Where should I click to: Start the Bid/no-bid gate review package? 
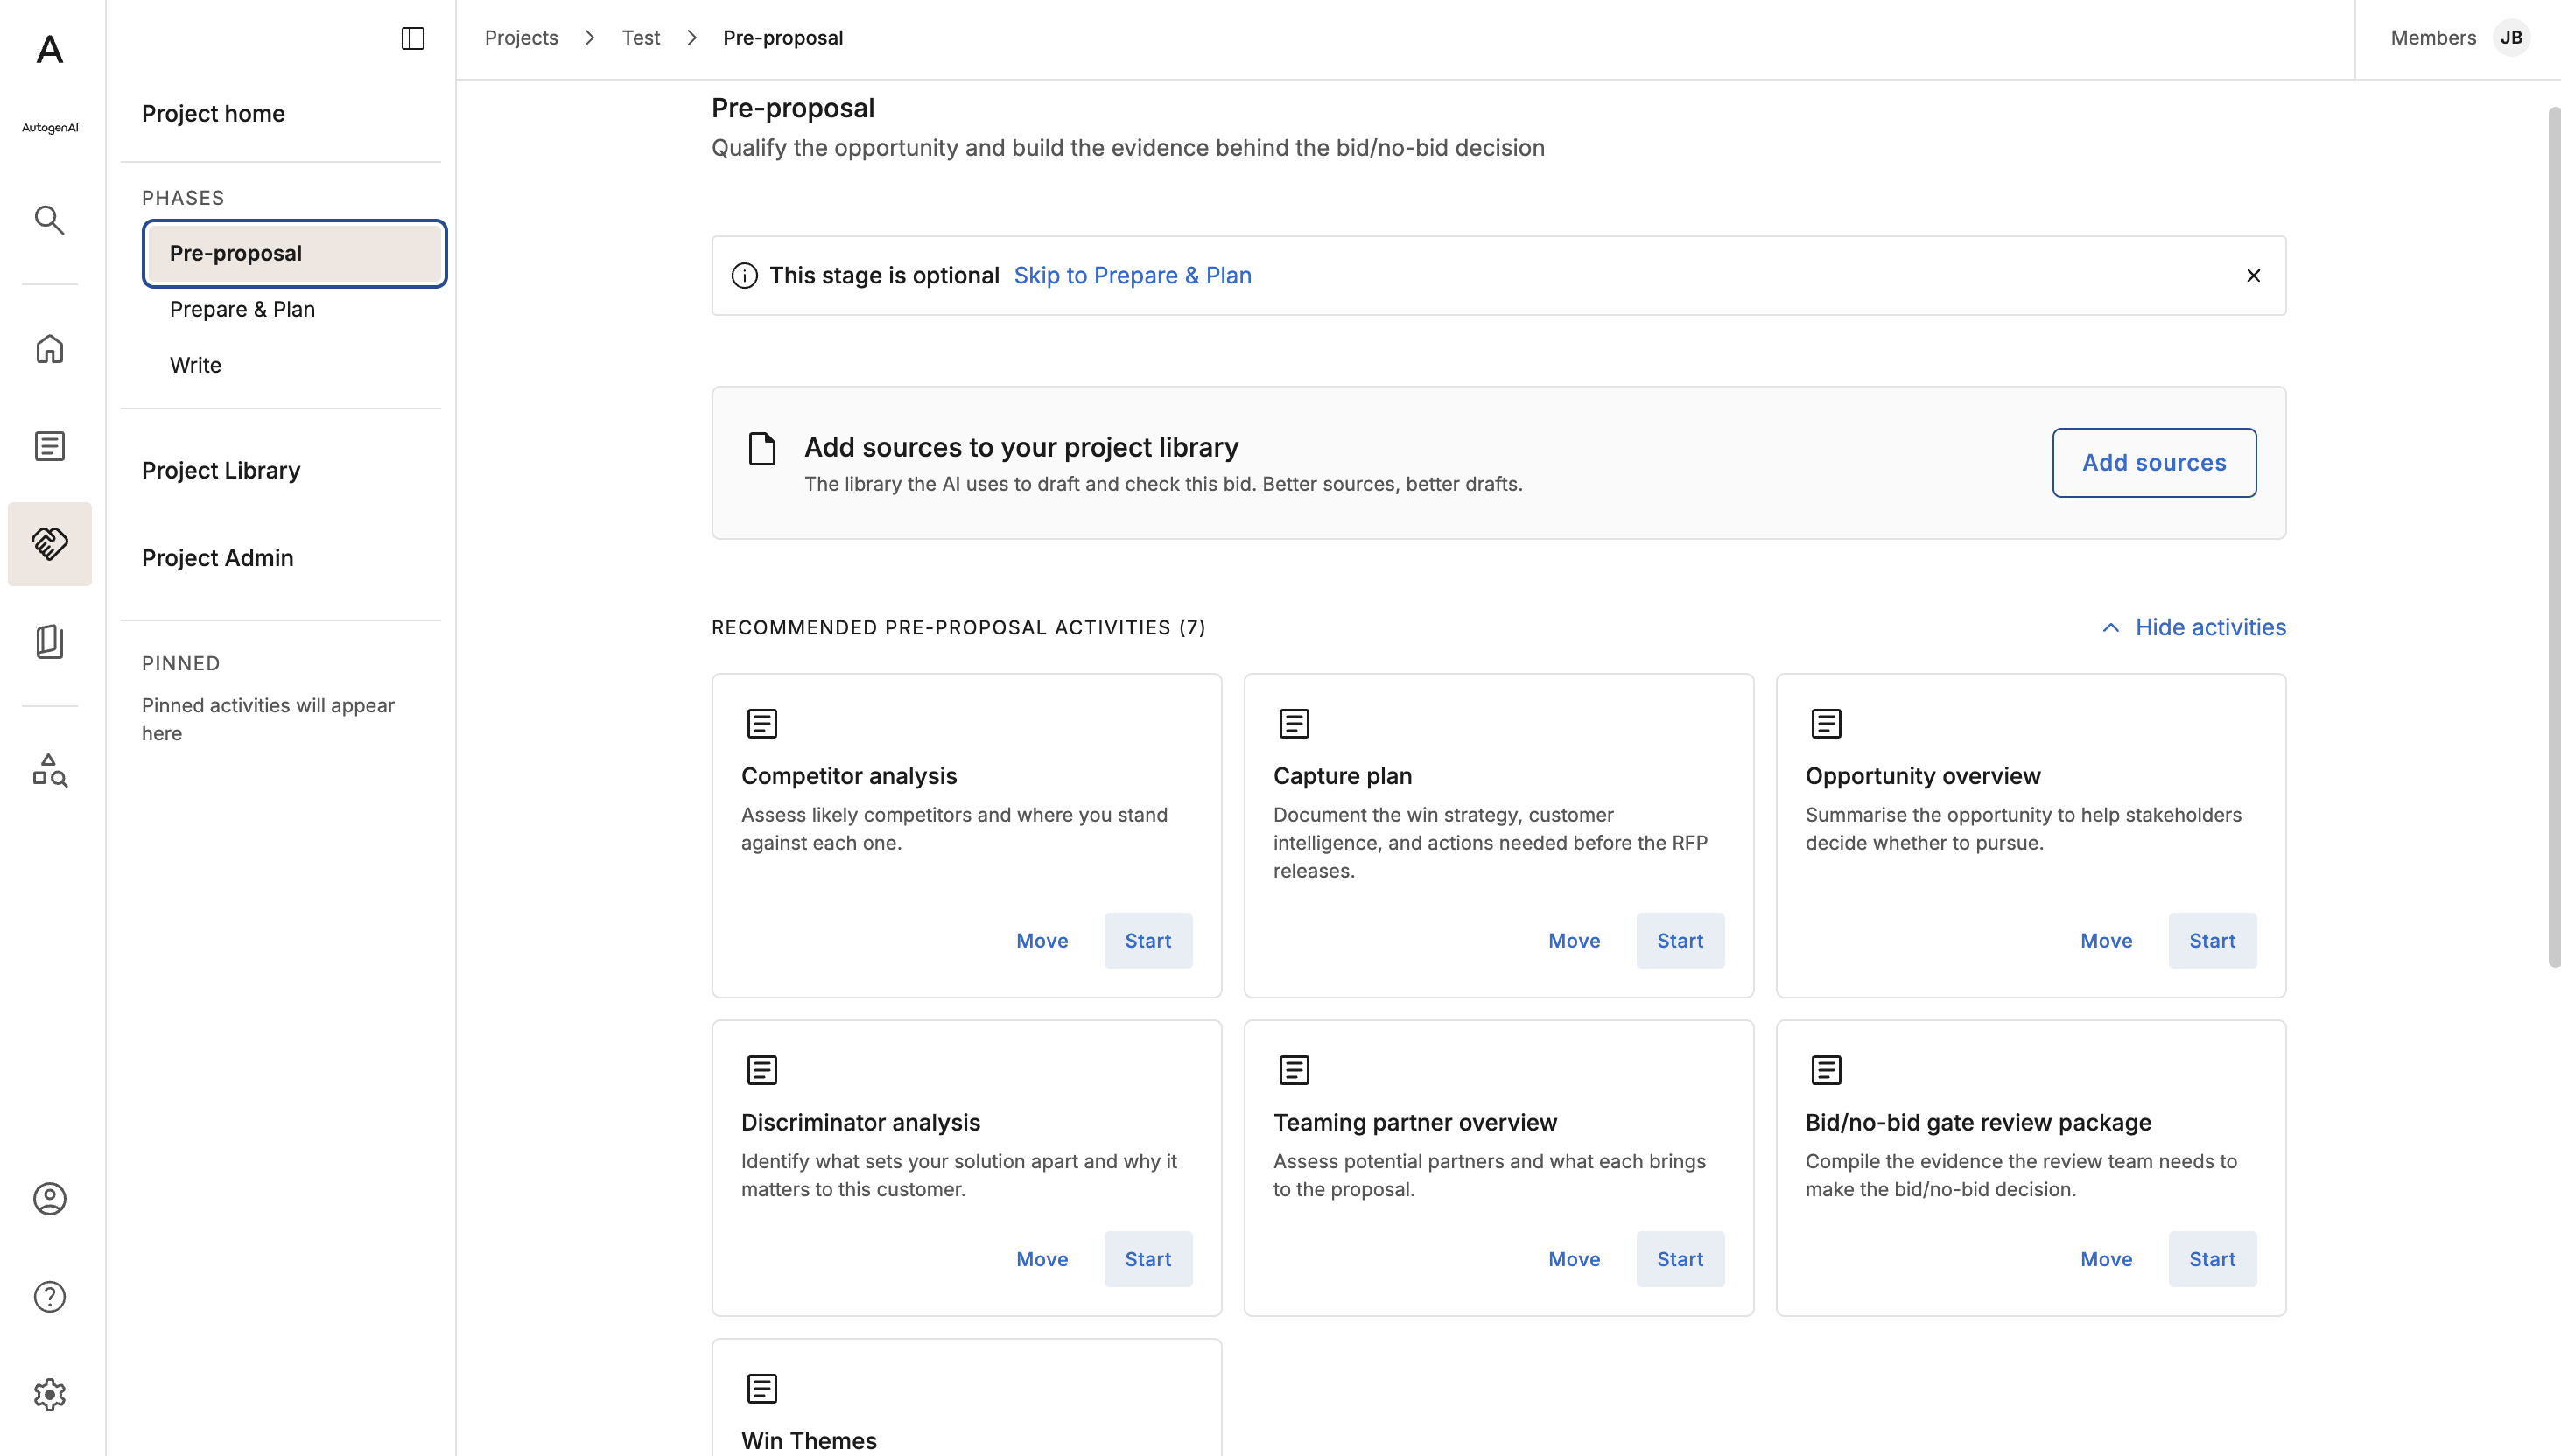point(2212,1259)
